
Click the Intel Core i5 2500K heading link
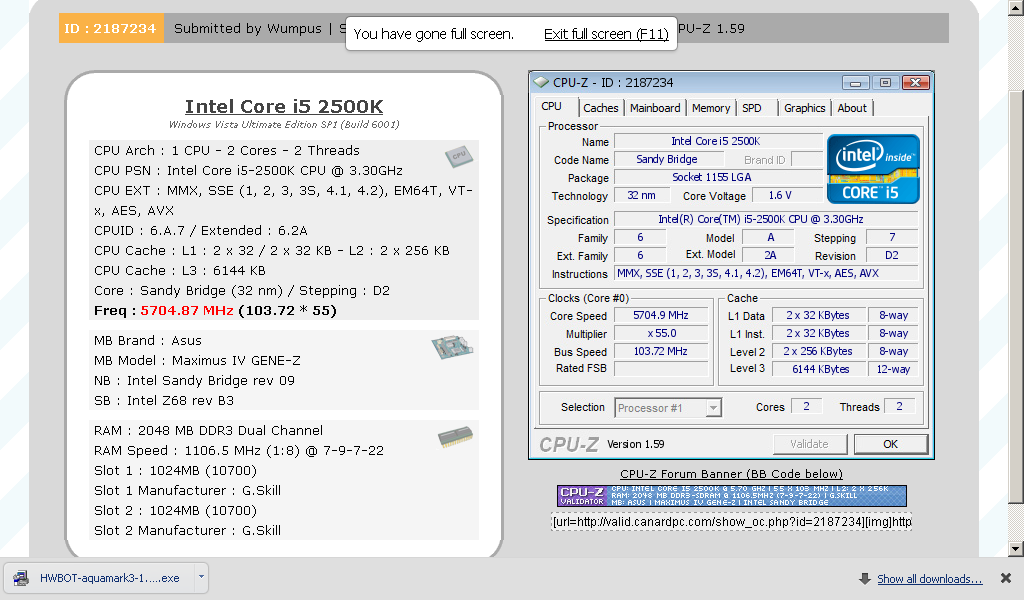pyautogui.click(x=284, y=106)
